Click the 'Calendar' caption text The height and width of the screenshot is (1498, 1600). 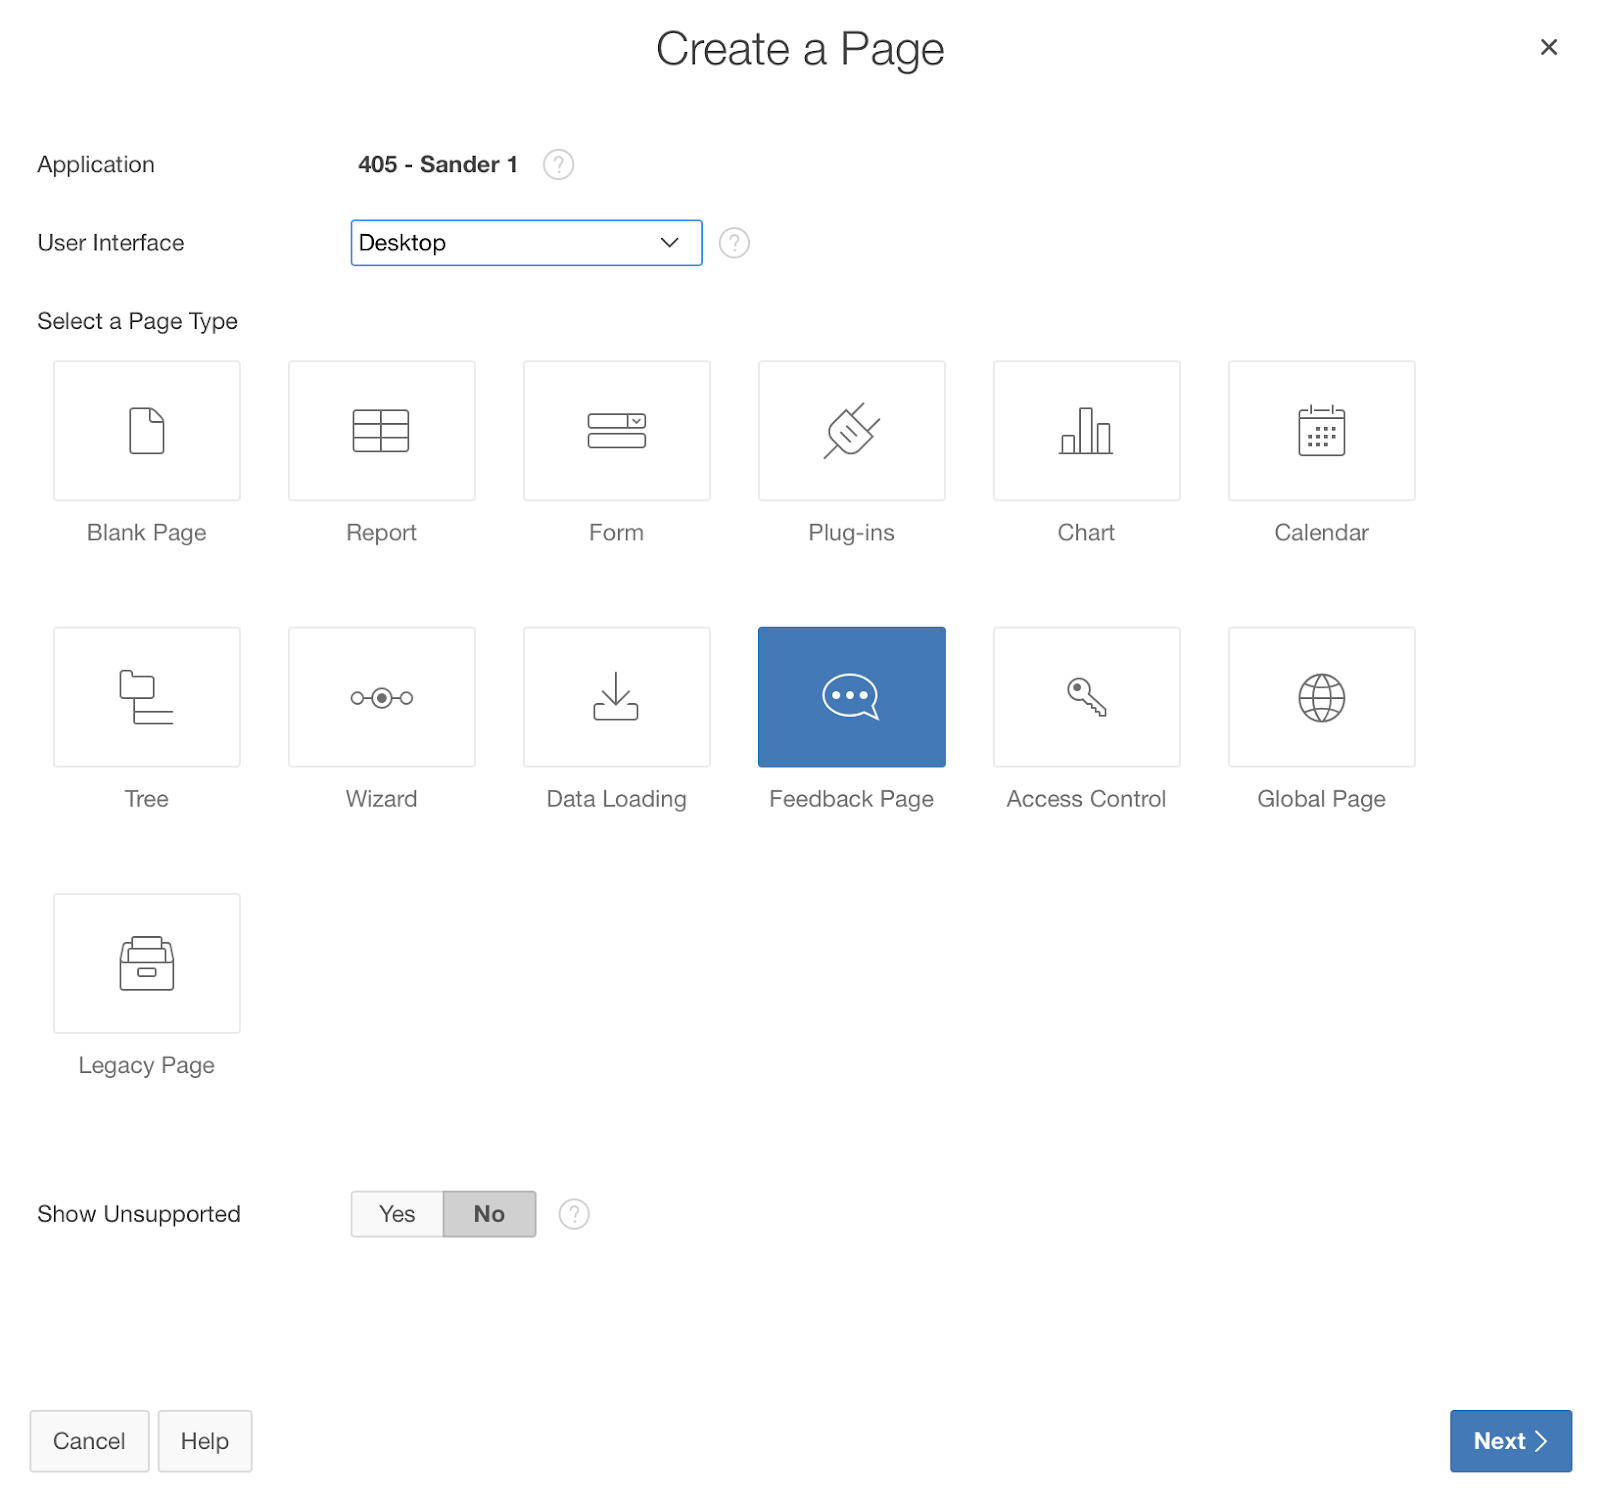pos(1322,533)
